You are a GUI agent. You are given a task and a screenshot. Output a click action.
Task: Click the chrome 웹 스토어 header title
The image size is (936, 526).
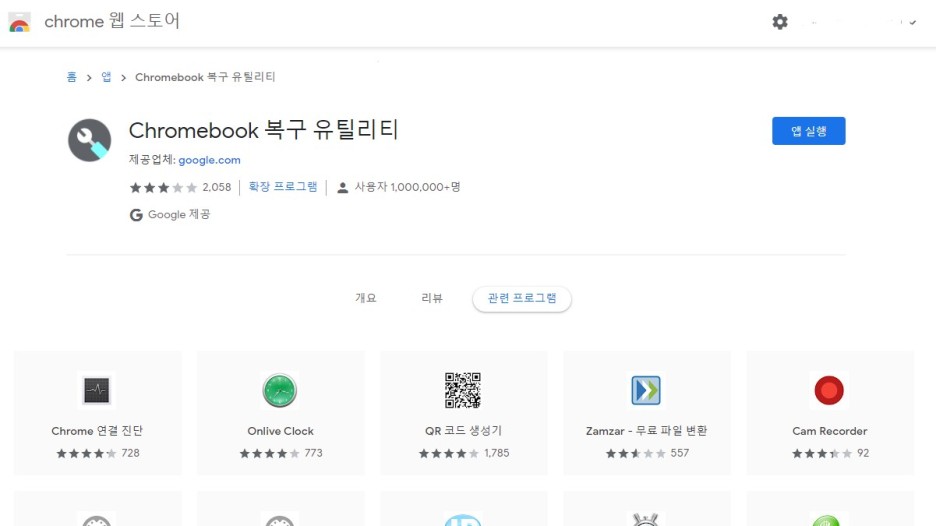click(112, 21)
